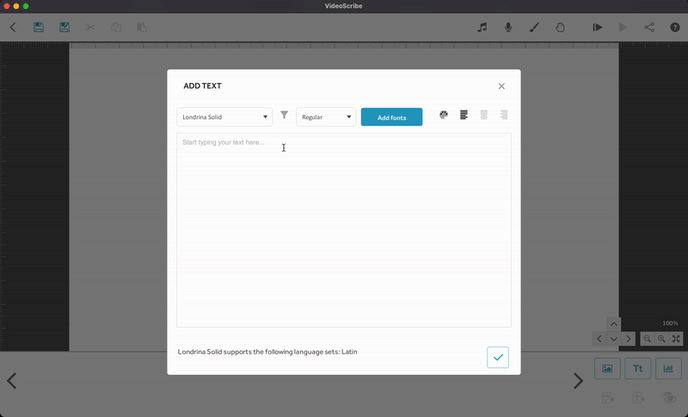Click the Save As icon with pencil
The width and height of the screenshot is (688, 417).
[x=64, y=27]
